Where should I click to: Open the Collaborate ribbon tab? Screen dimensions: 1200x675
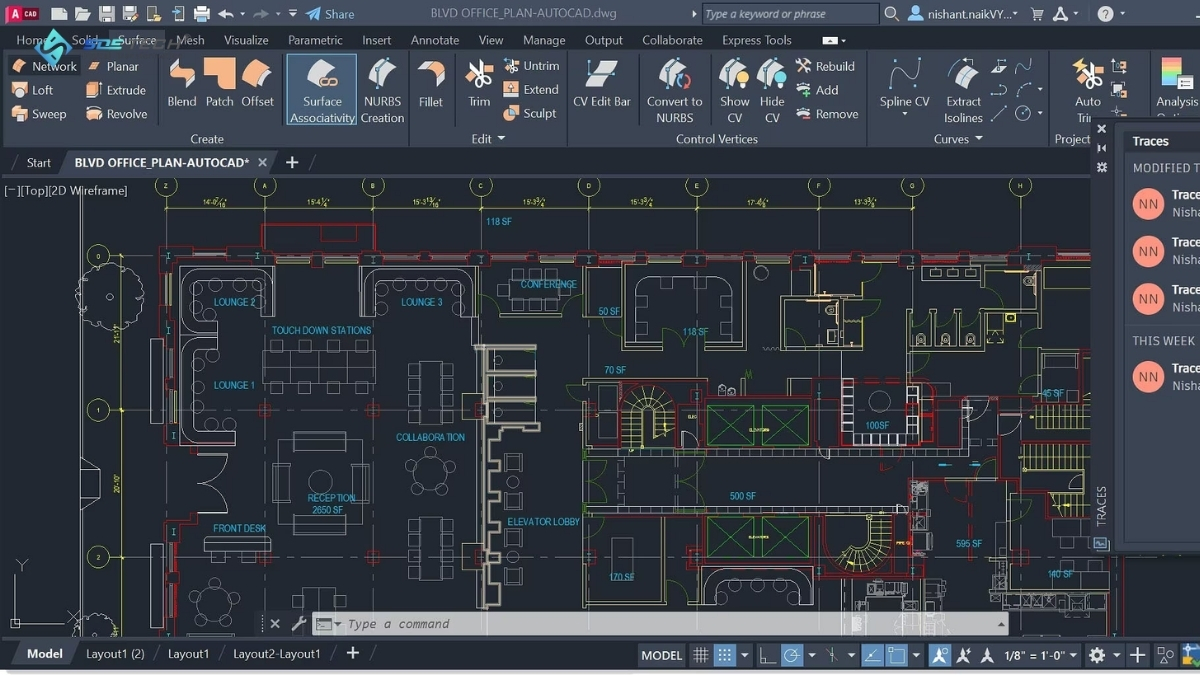[672, 40]
